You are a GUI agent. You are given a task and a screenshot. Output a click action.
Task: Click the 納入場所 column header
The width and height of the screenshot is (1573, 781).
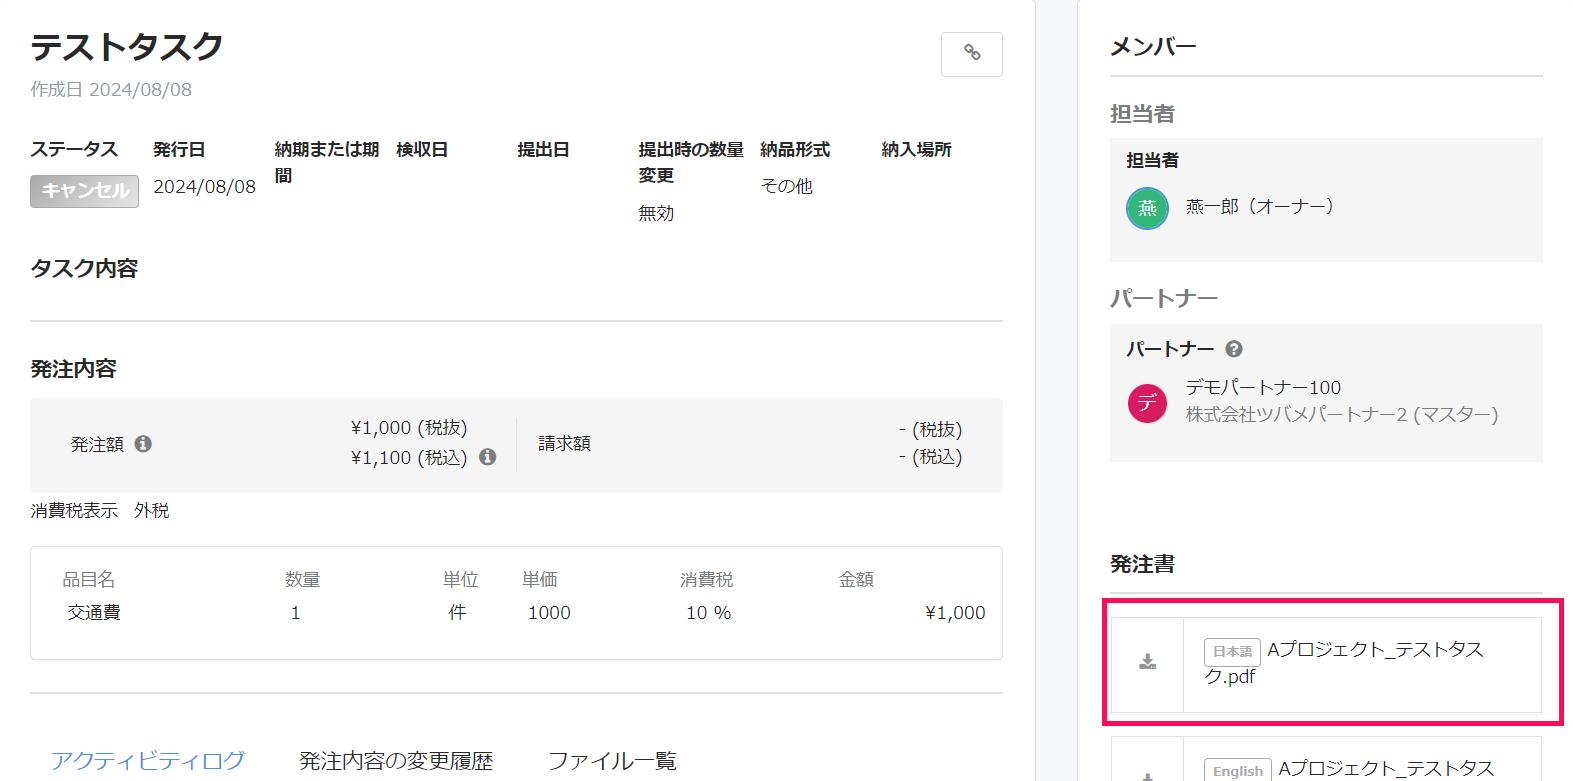pos(916,149)
